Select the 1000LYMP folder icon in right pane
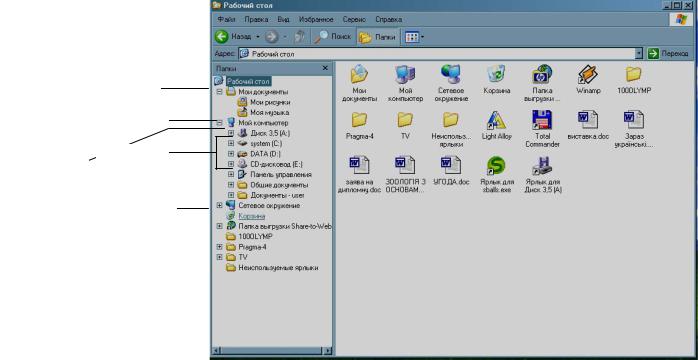This screenshot has height=360, width=698. pyautogui.click(x=633, y=74)
